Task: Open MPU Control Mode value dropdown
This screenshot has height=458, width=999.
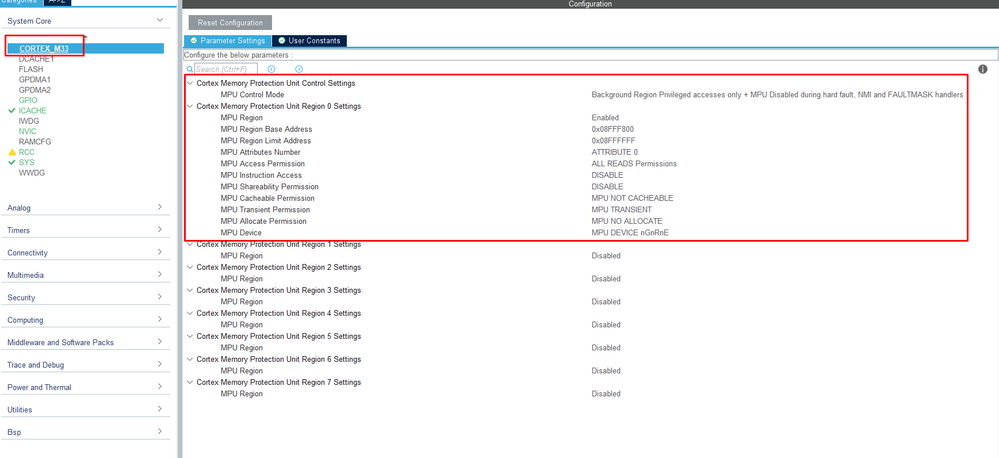Action: [777, 94]
